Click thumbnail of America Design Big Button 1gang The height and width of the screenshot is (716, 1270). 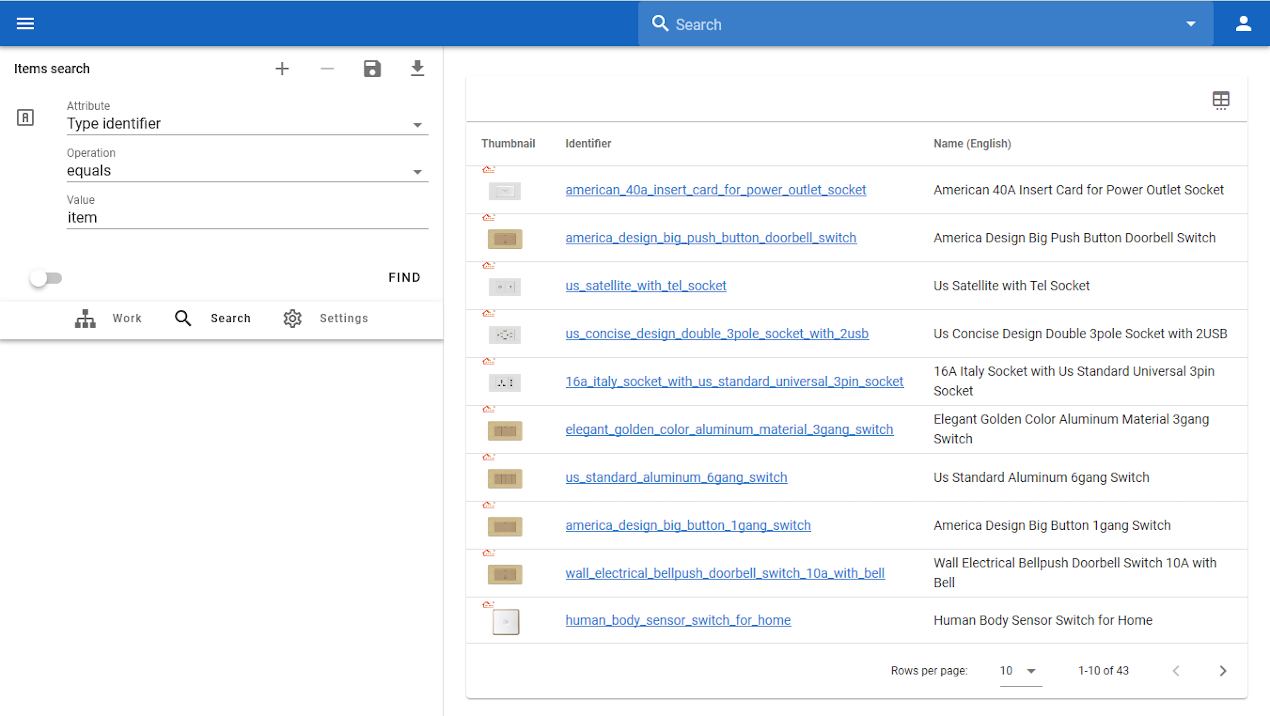coord(505,527)
